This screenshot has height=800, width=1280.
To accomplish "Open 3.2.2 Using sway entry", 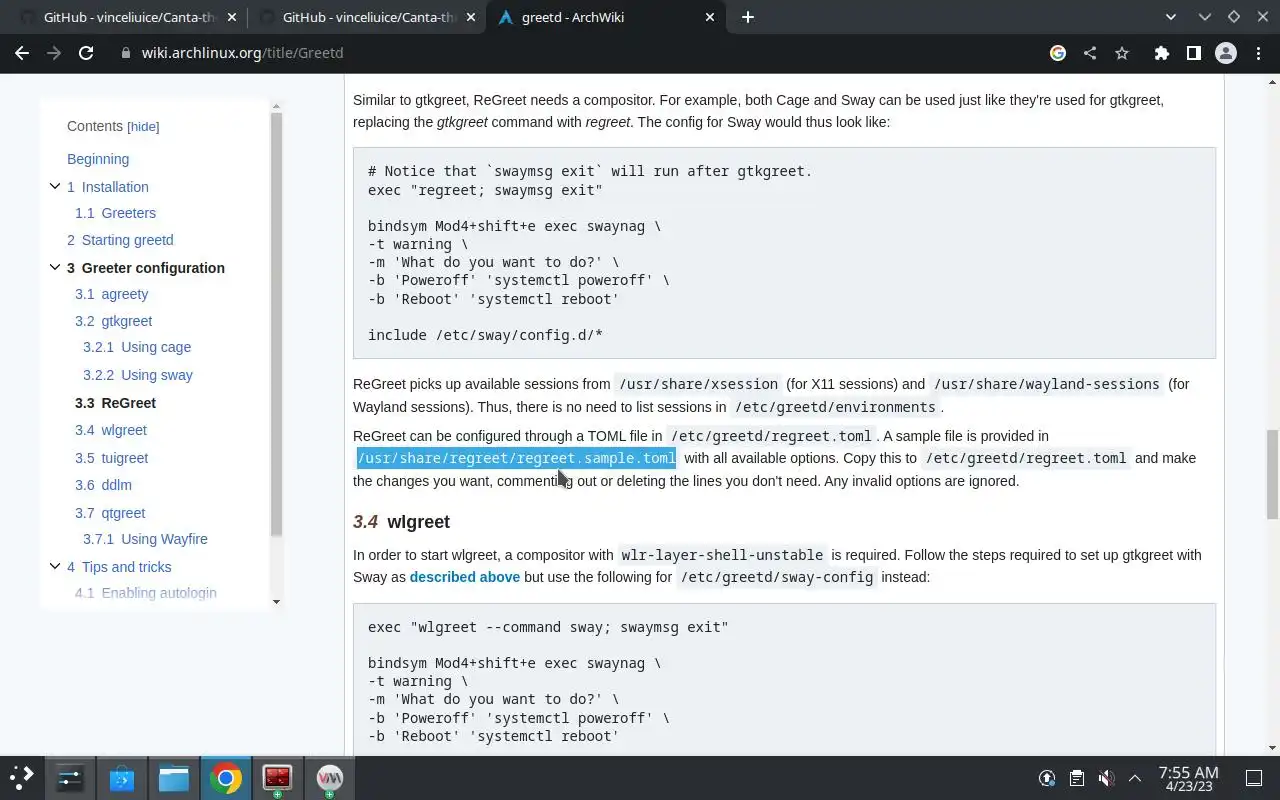I will [138, 375].
